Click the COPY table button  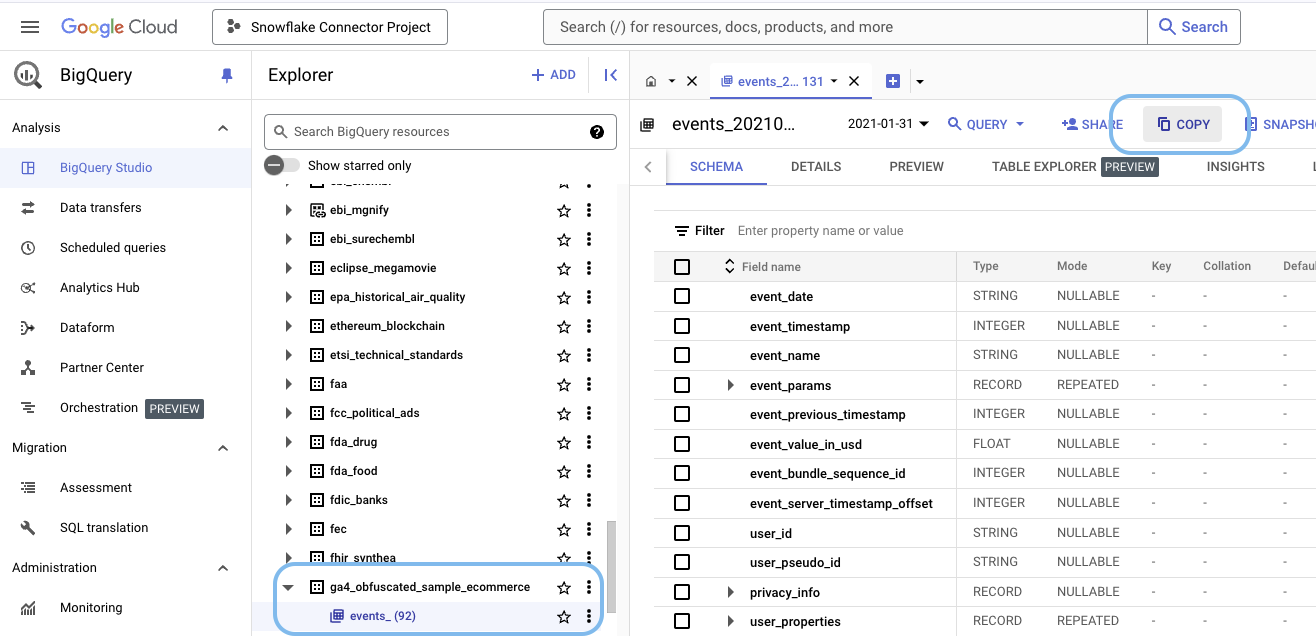(x=1183, y=124)
